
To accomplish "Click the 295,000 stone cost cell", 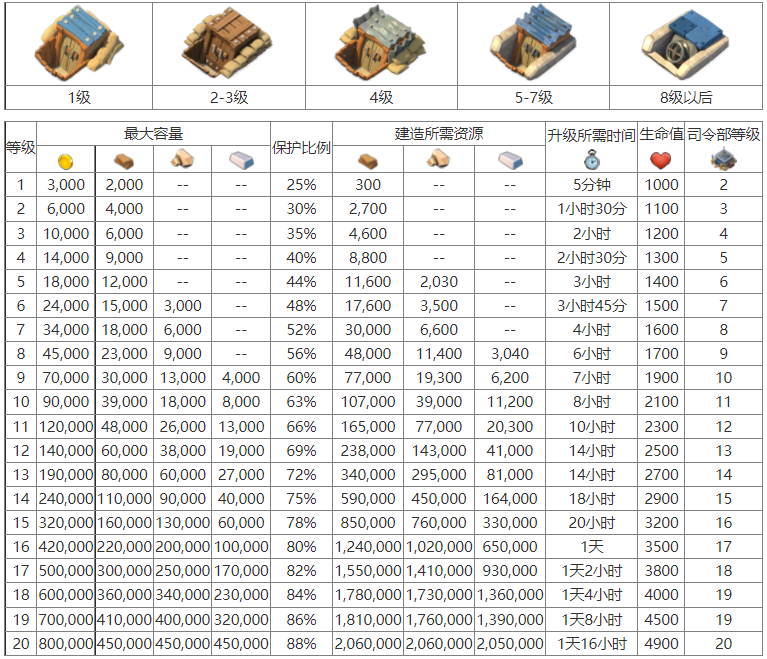I will (x=439, y=475).
